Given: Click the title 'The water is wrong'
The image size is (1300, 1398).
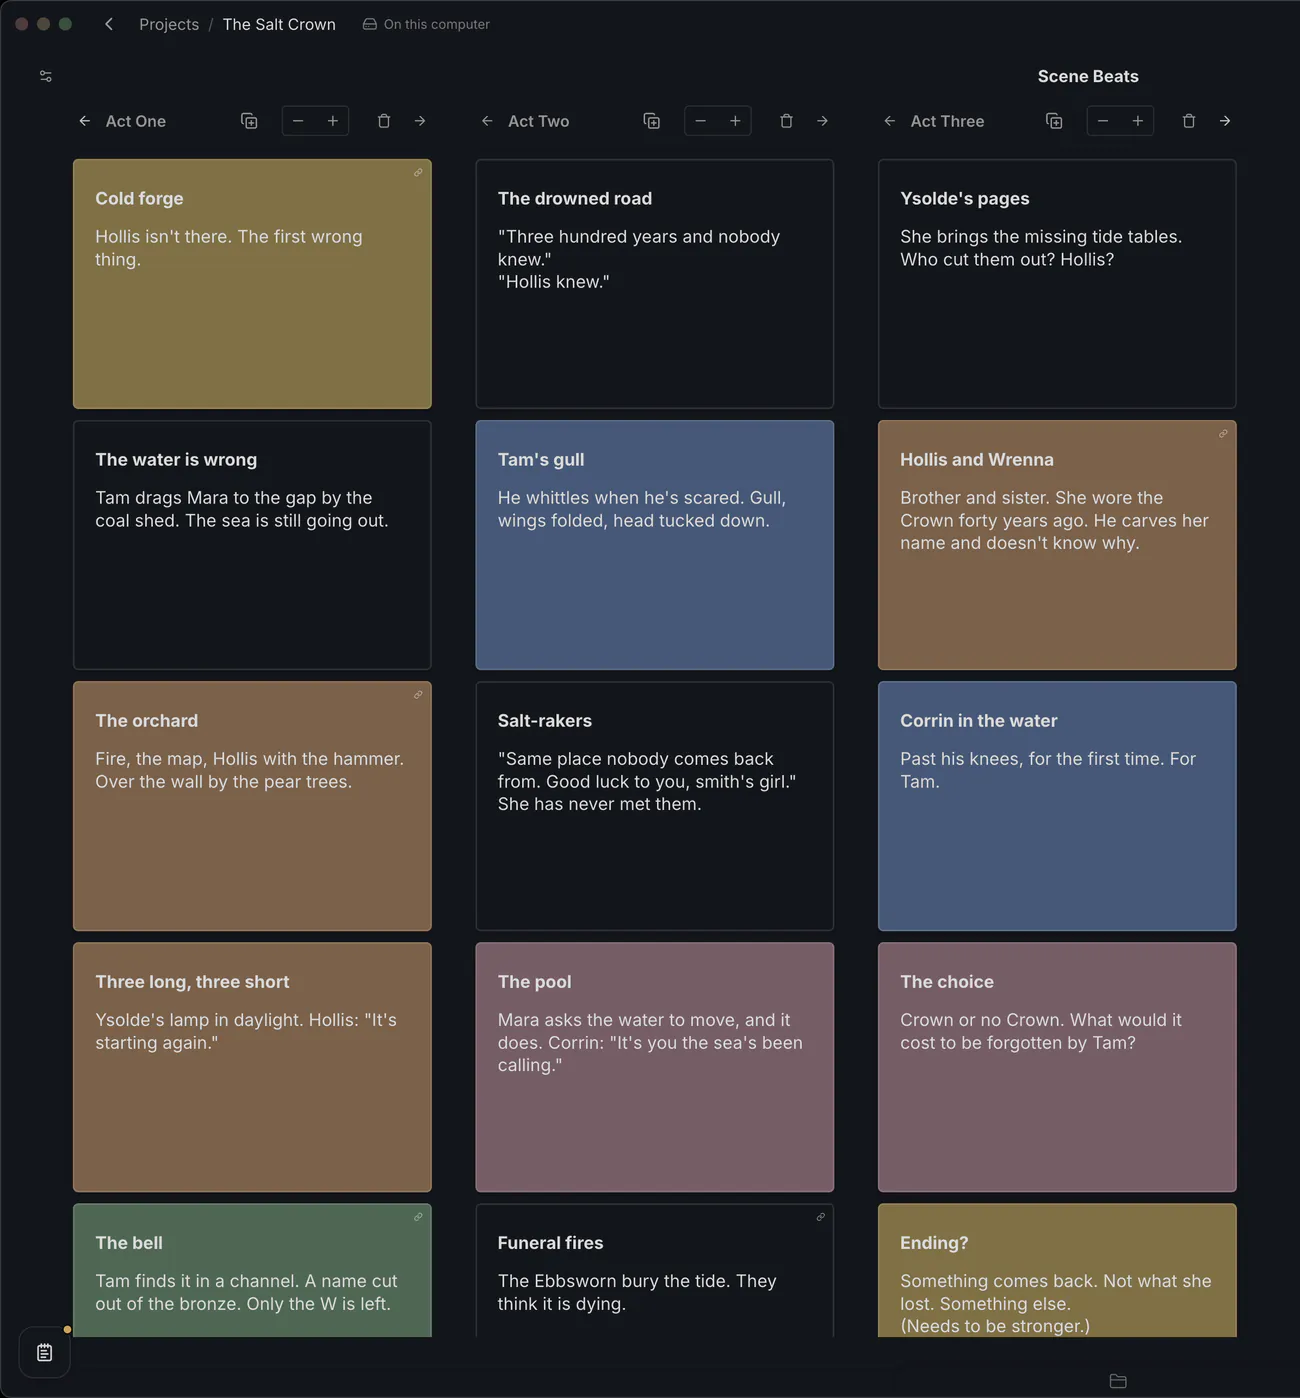Looking at the screenshot, I should pyautogui.click(x=176, y=460).
